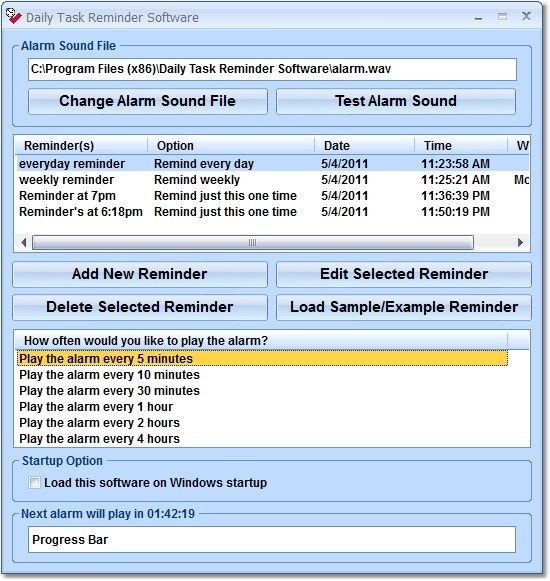
Task: Select the 'everyday reminder' row
Action: tap(272, 163)
